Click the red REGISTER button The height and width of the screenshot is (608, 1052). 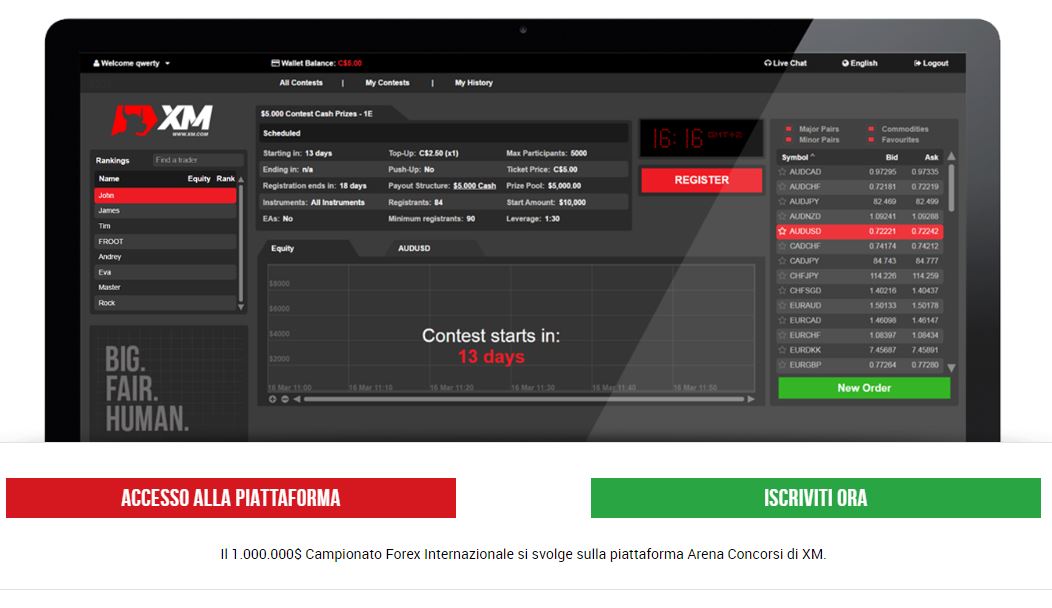[x=702, y=180]
